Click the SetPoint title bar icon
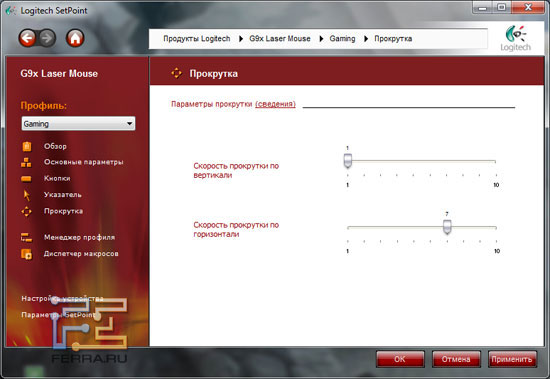 pyautogui.click(x=11, y=11)
